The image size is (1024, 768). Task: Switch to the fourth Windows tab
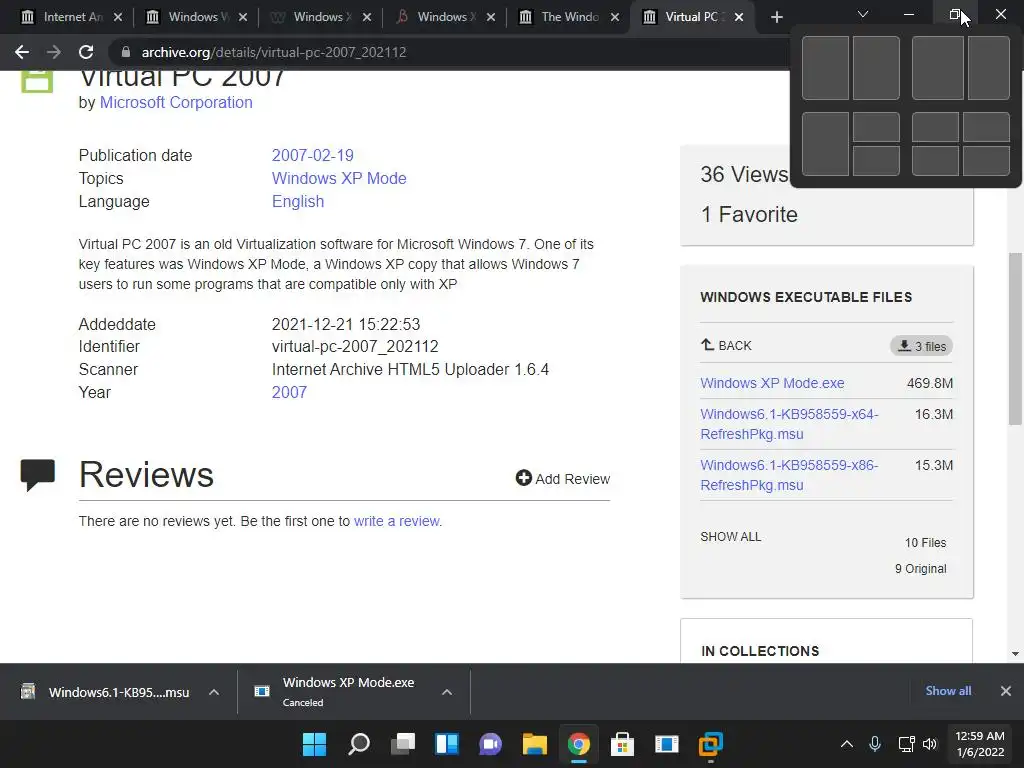438,17
